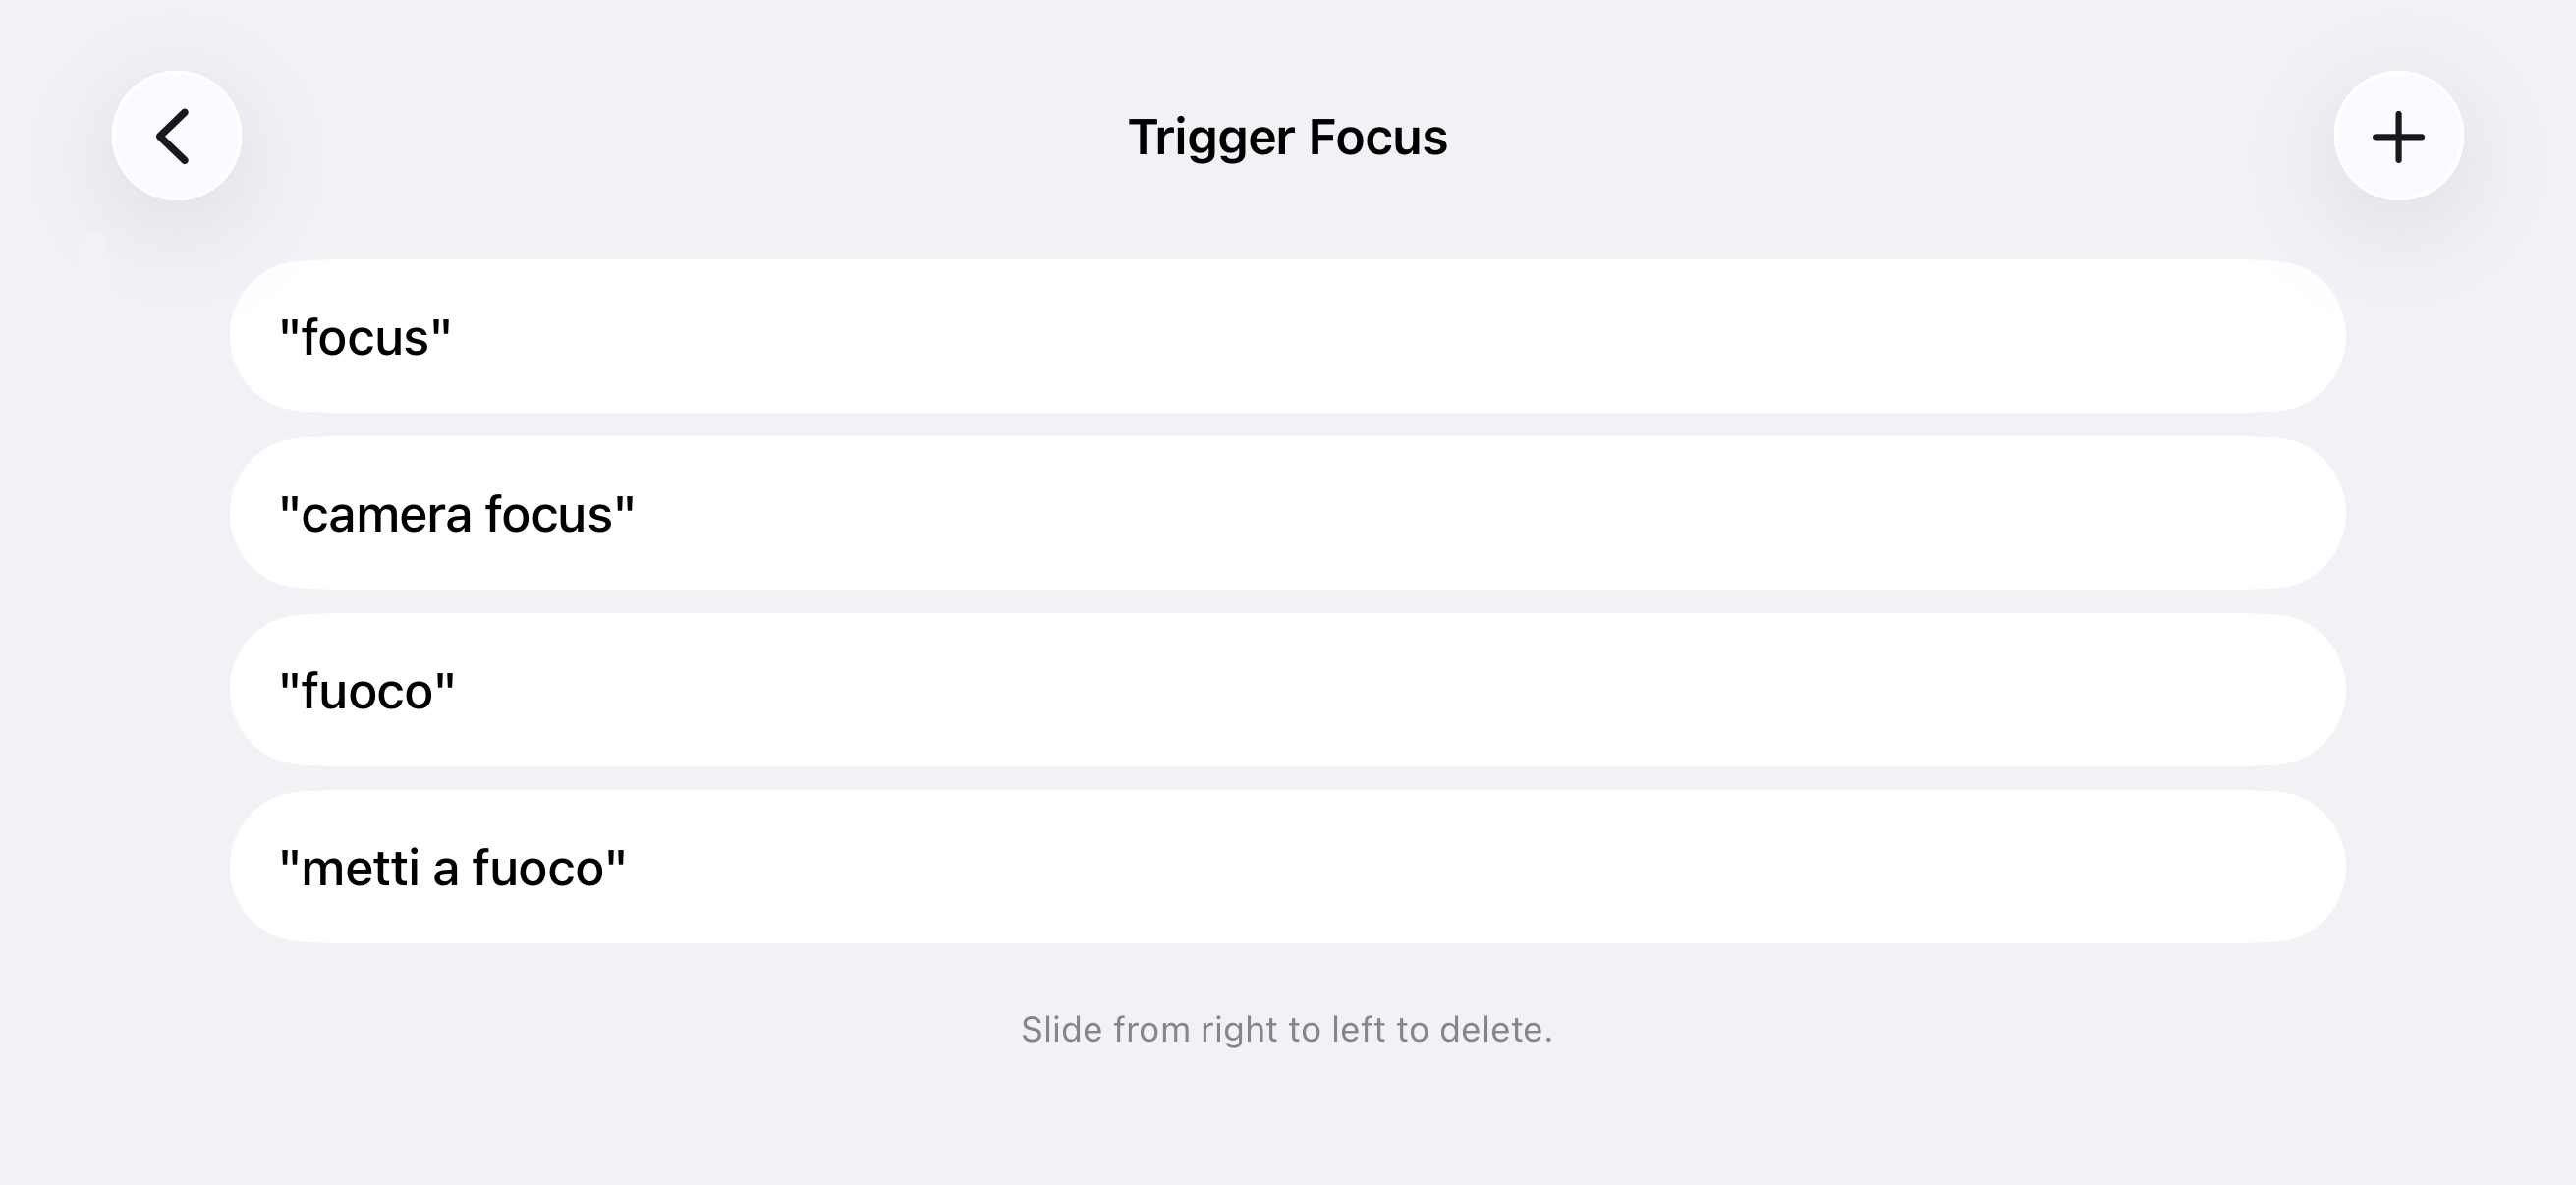2576x1185 pixels.
Task: Add a new trigger phrase with plus
Action: [2398, 136]
